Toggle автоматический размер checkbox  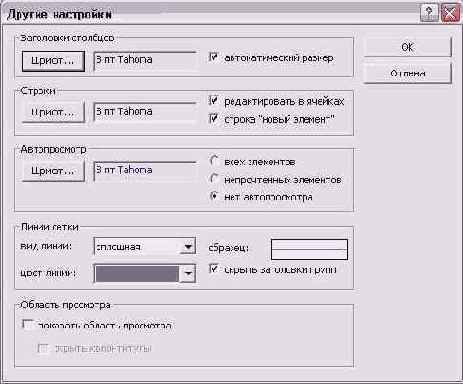click(x=214, y=57)
